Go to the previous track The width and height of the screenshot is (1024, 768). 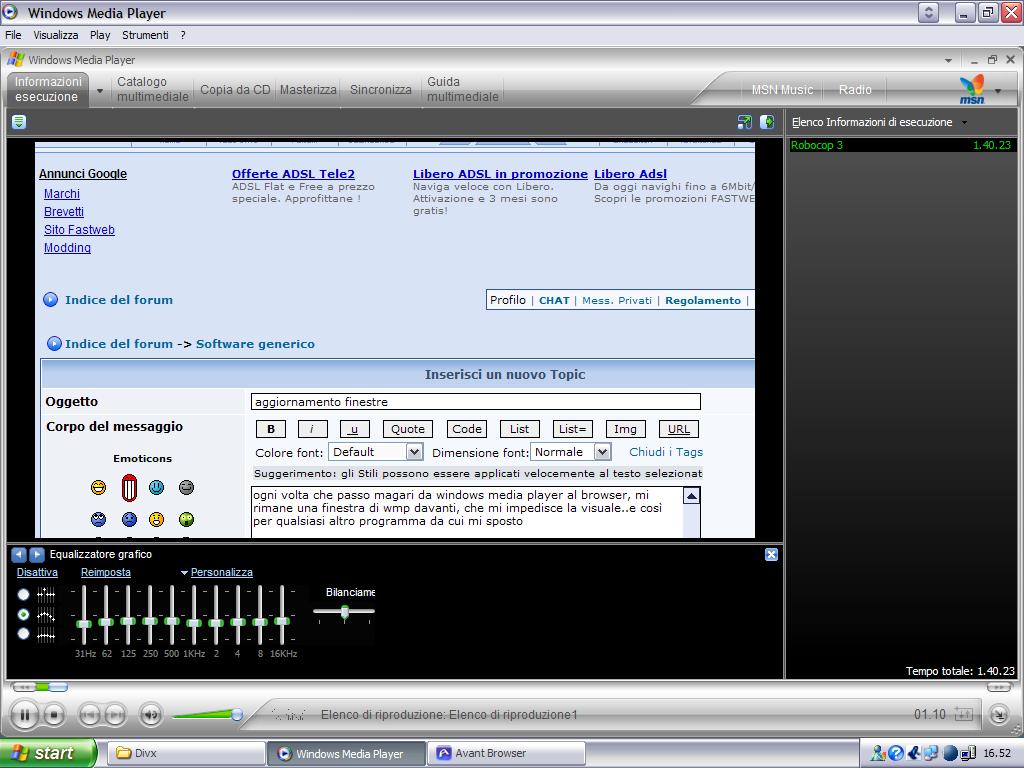(89, 715)
